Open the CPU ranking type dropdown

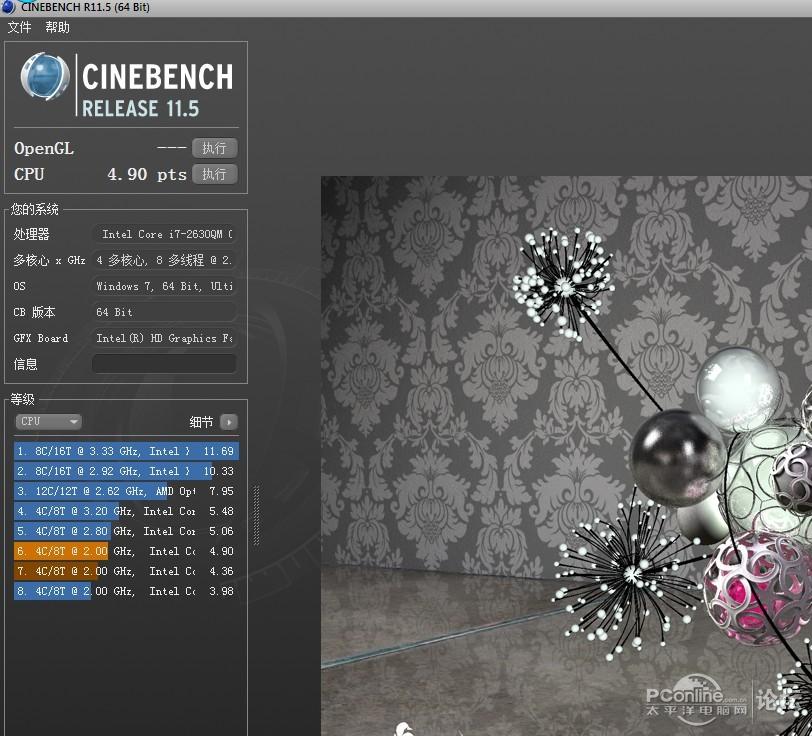click(49, 422)
